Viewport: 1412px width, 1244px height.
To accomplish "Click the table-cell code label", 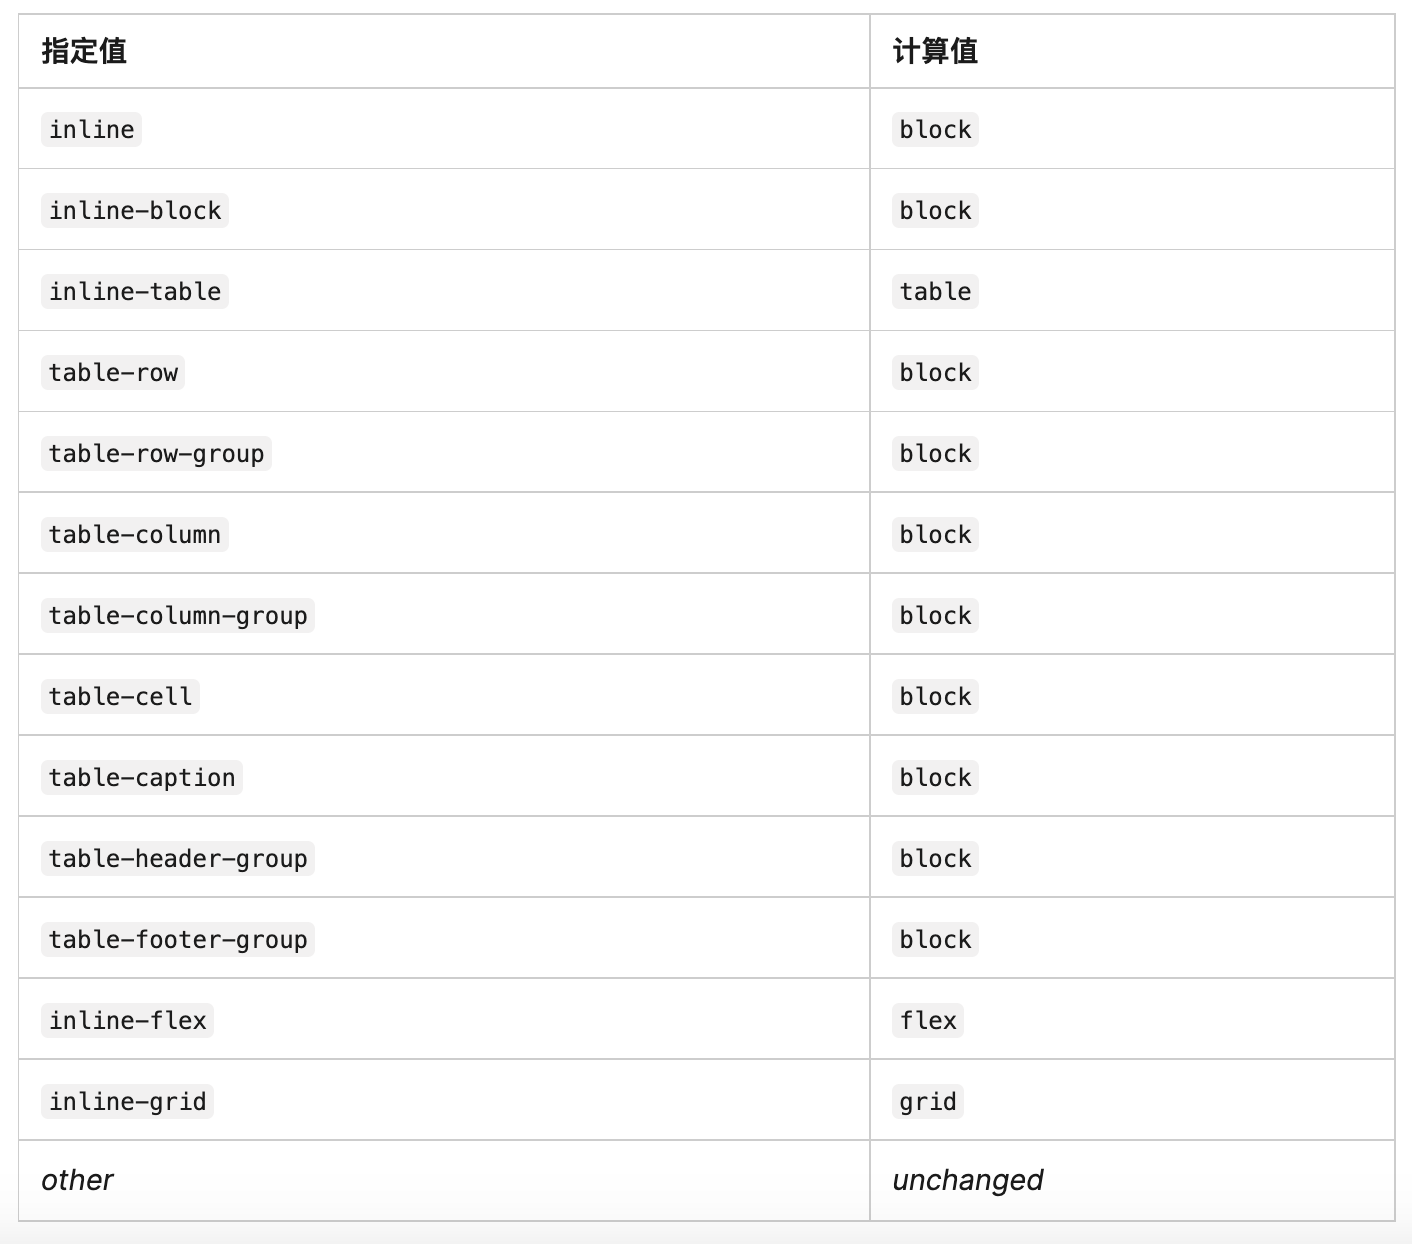I will pos(120,697).
